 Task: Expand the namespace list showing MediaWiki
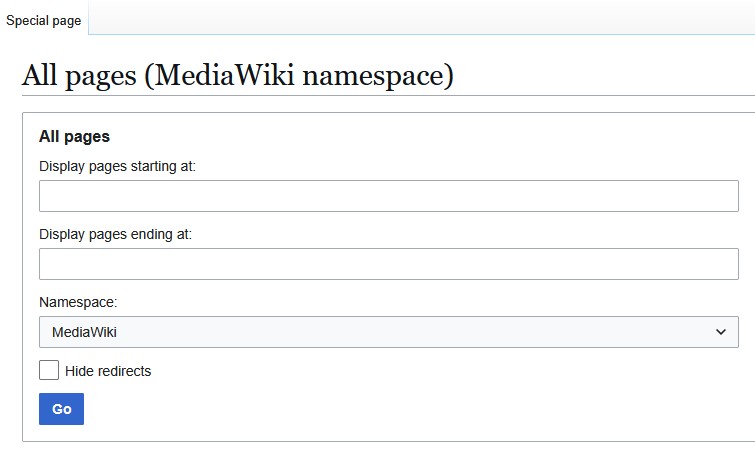click(x=388, y=332)
